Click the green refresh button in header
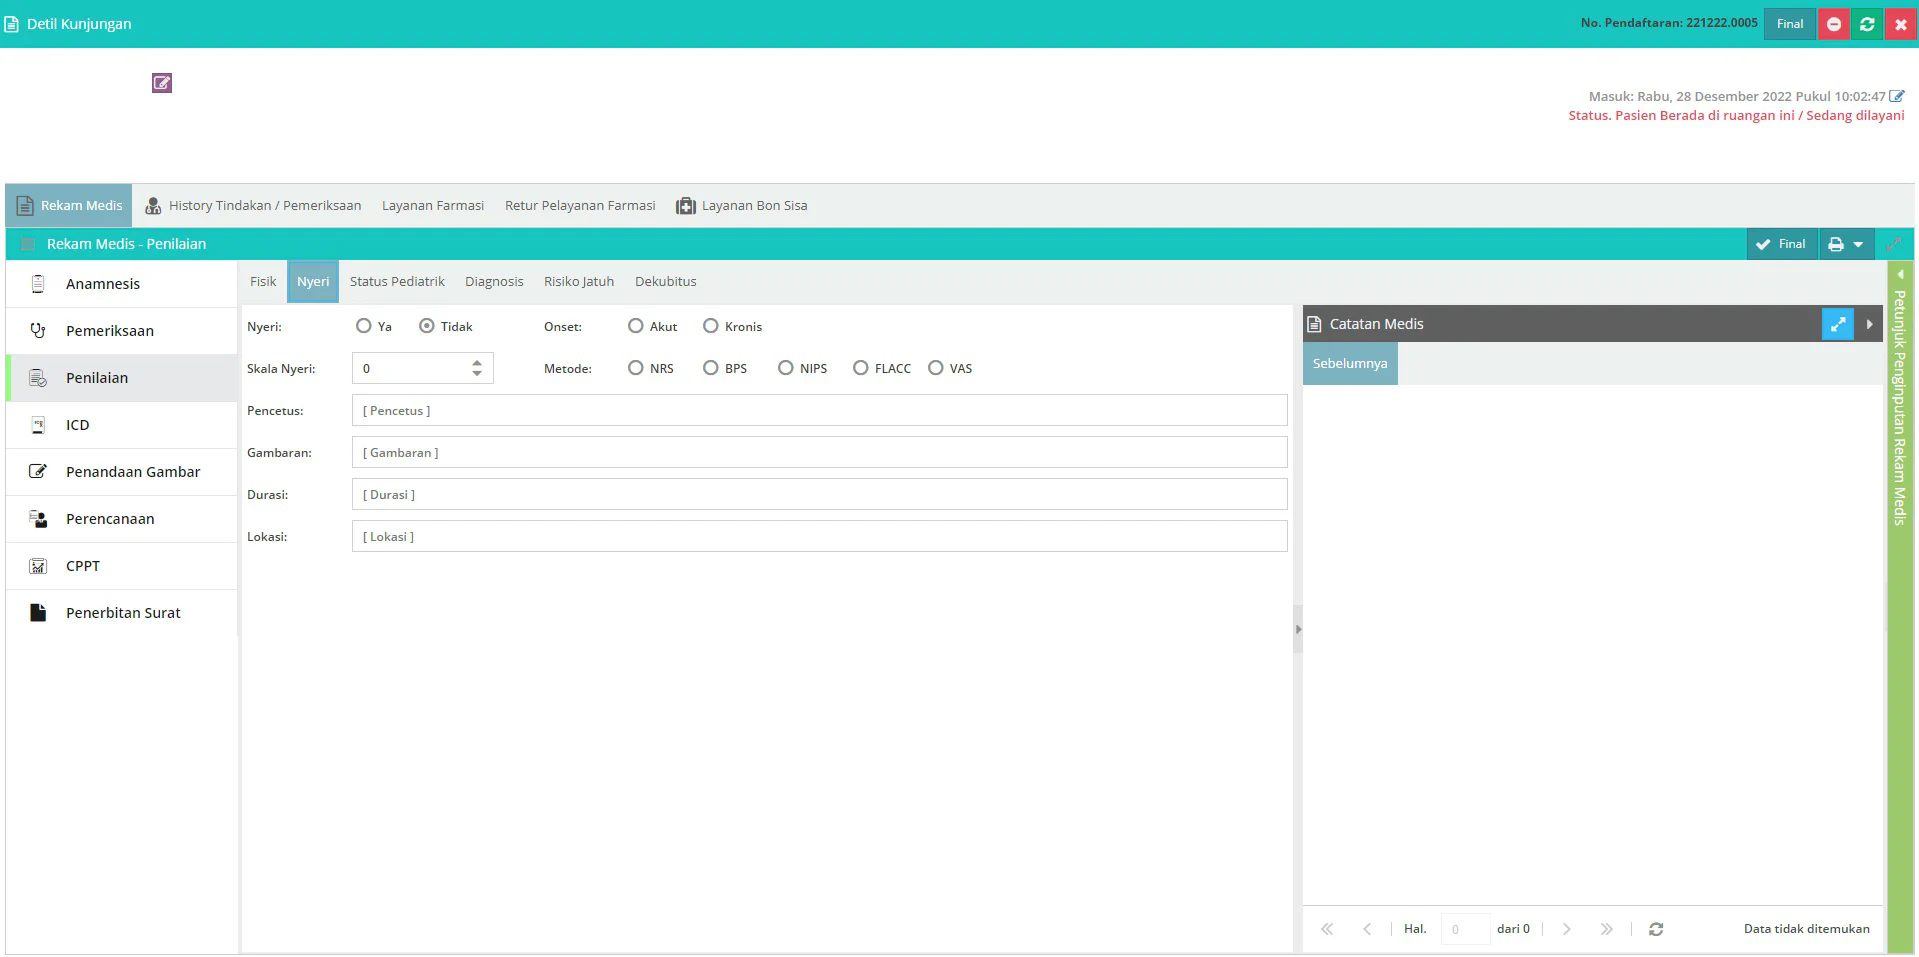Viewport: 1919px width, 957px height. tap(1867, 24)
